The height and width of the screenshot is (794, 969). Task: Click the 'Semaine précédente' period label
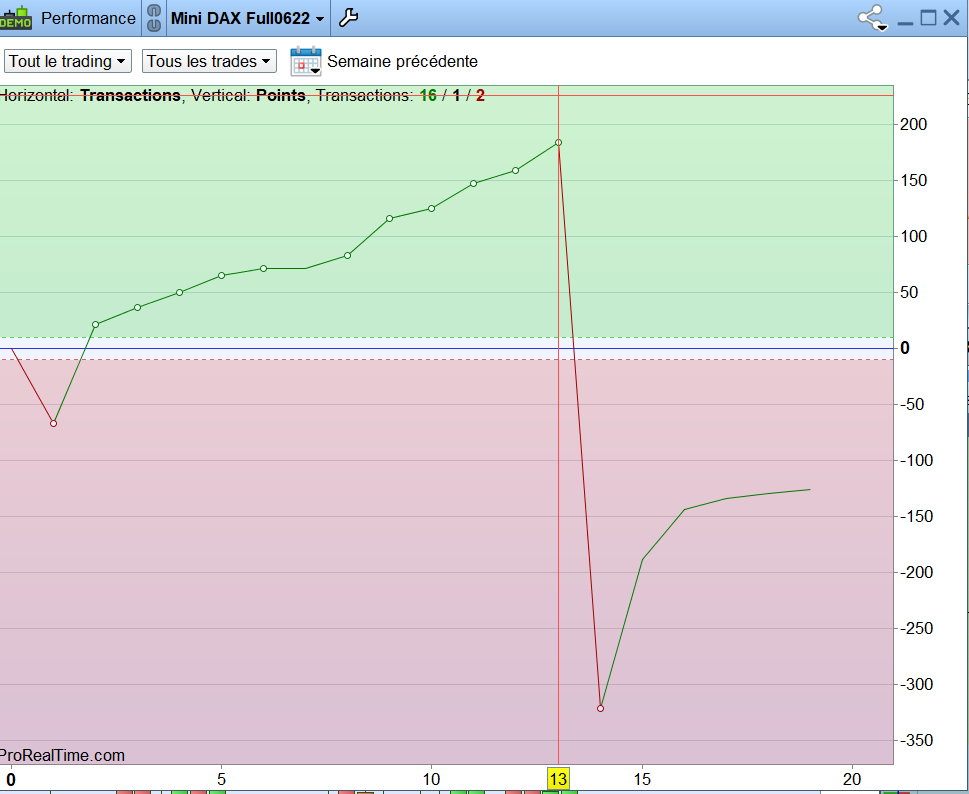click(402, 61)
